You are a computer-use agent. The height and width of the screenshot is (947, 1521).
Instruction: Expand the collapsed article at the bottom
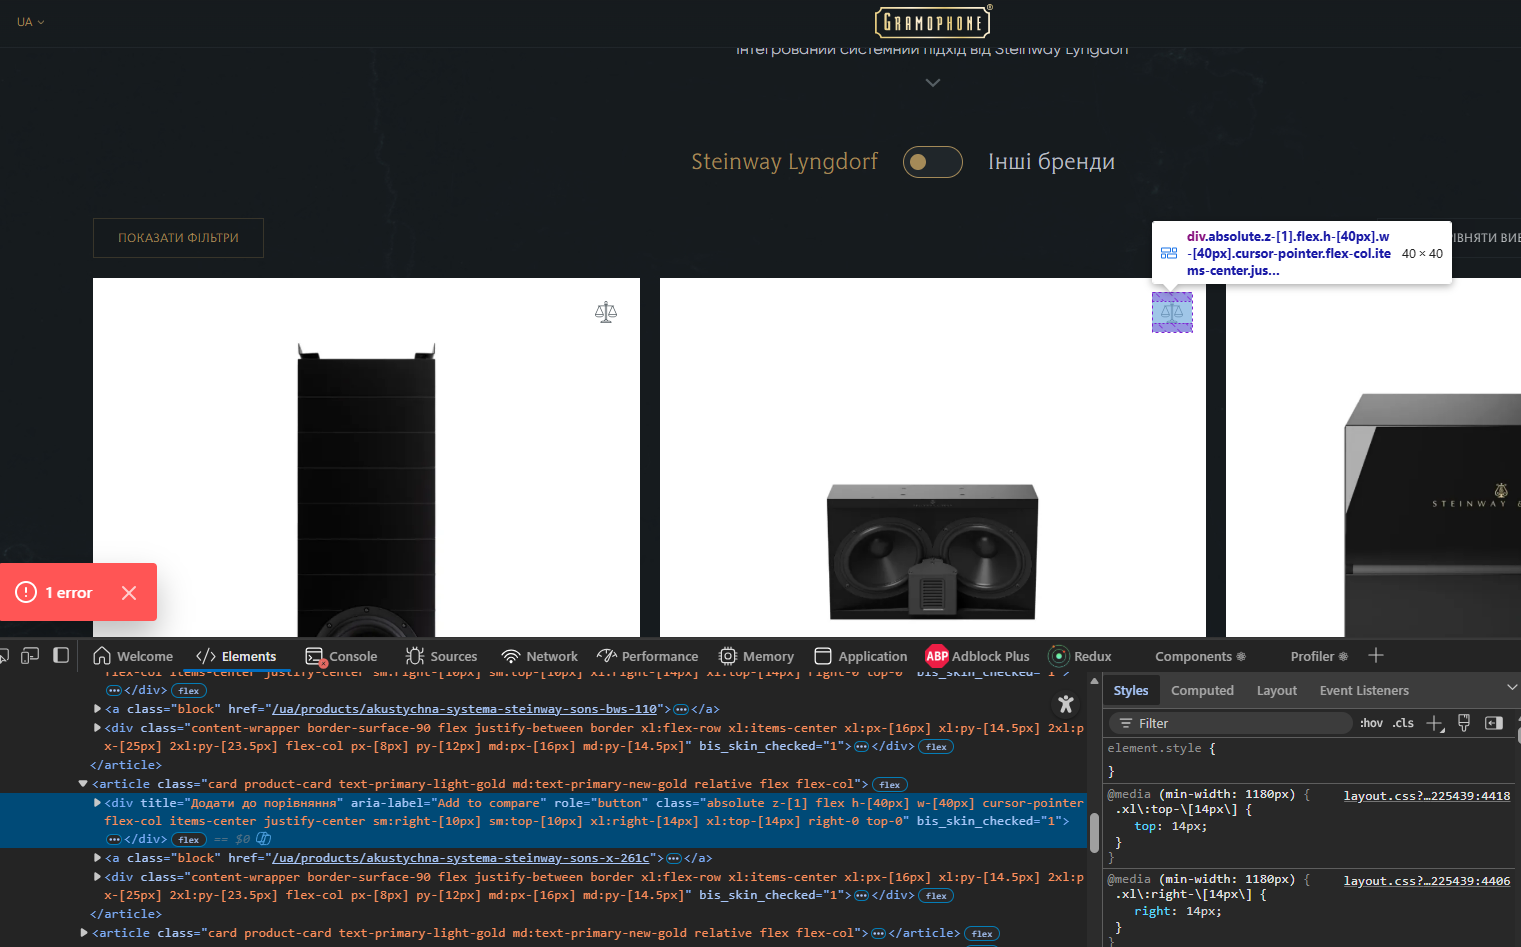point(83,933)
